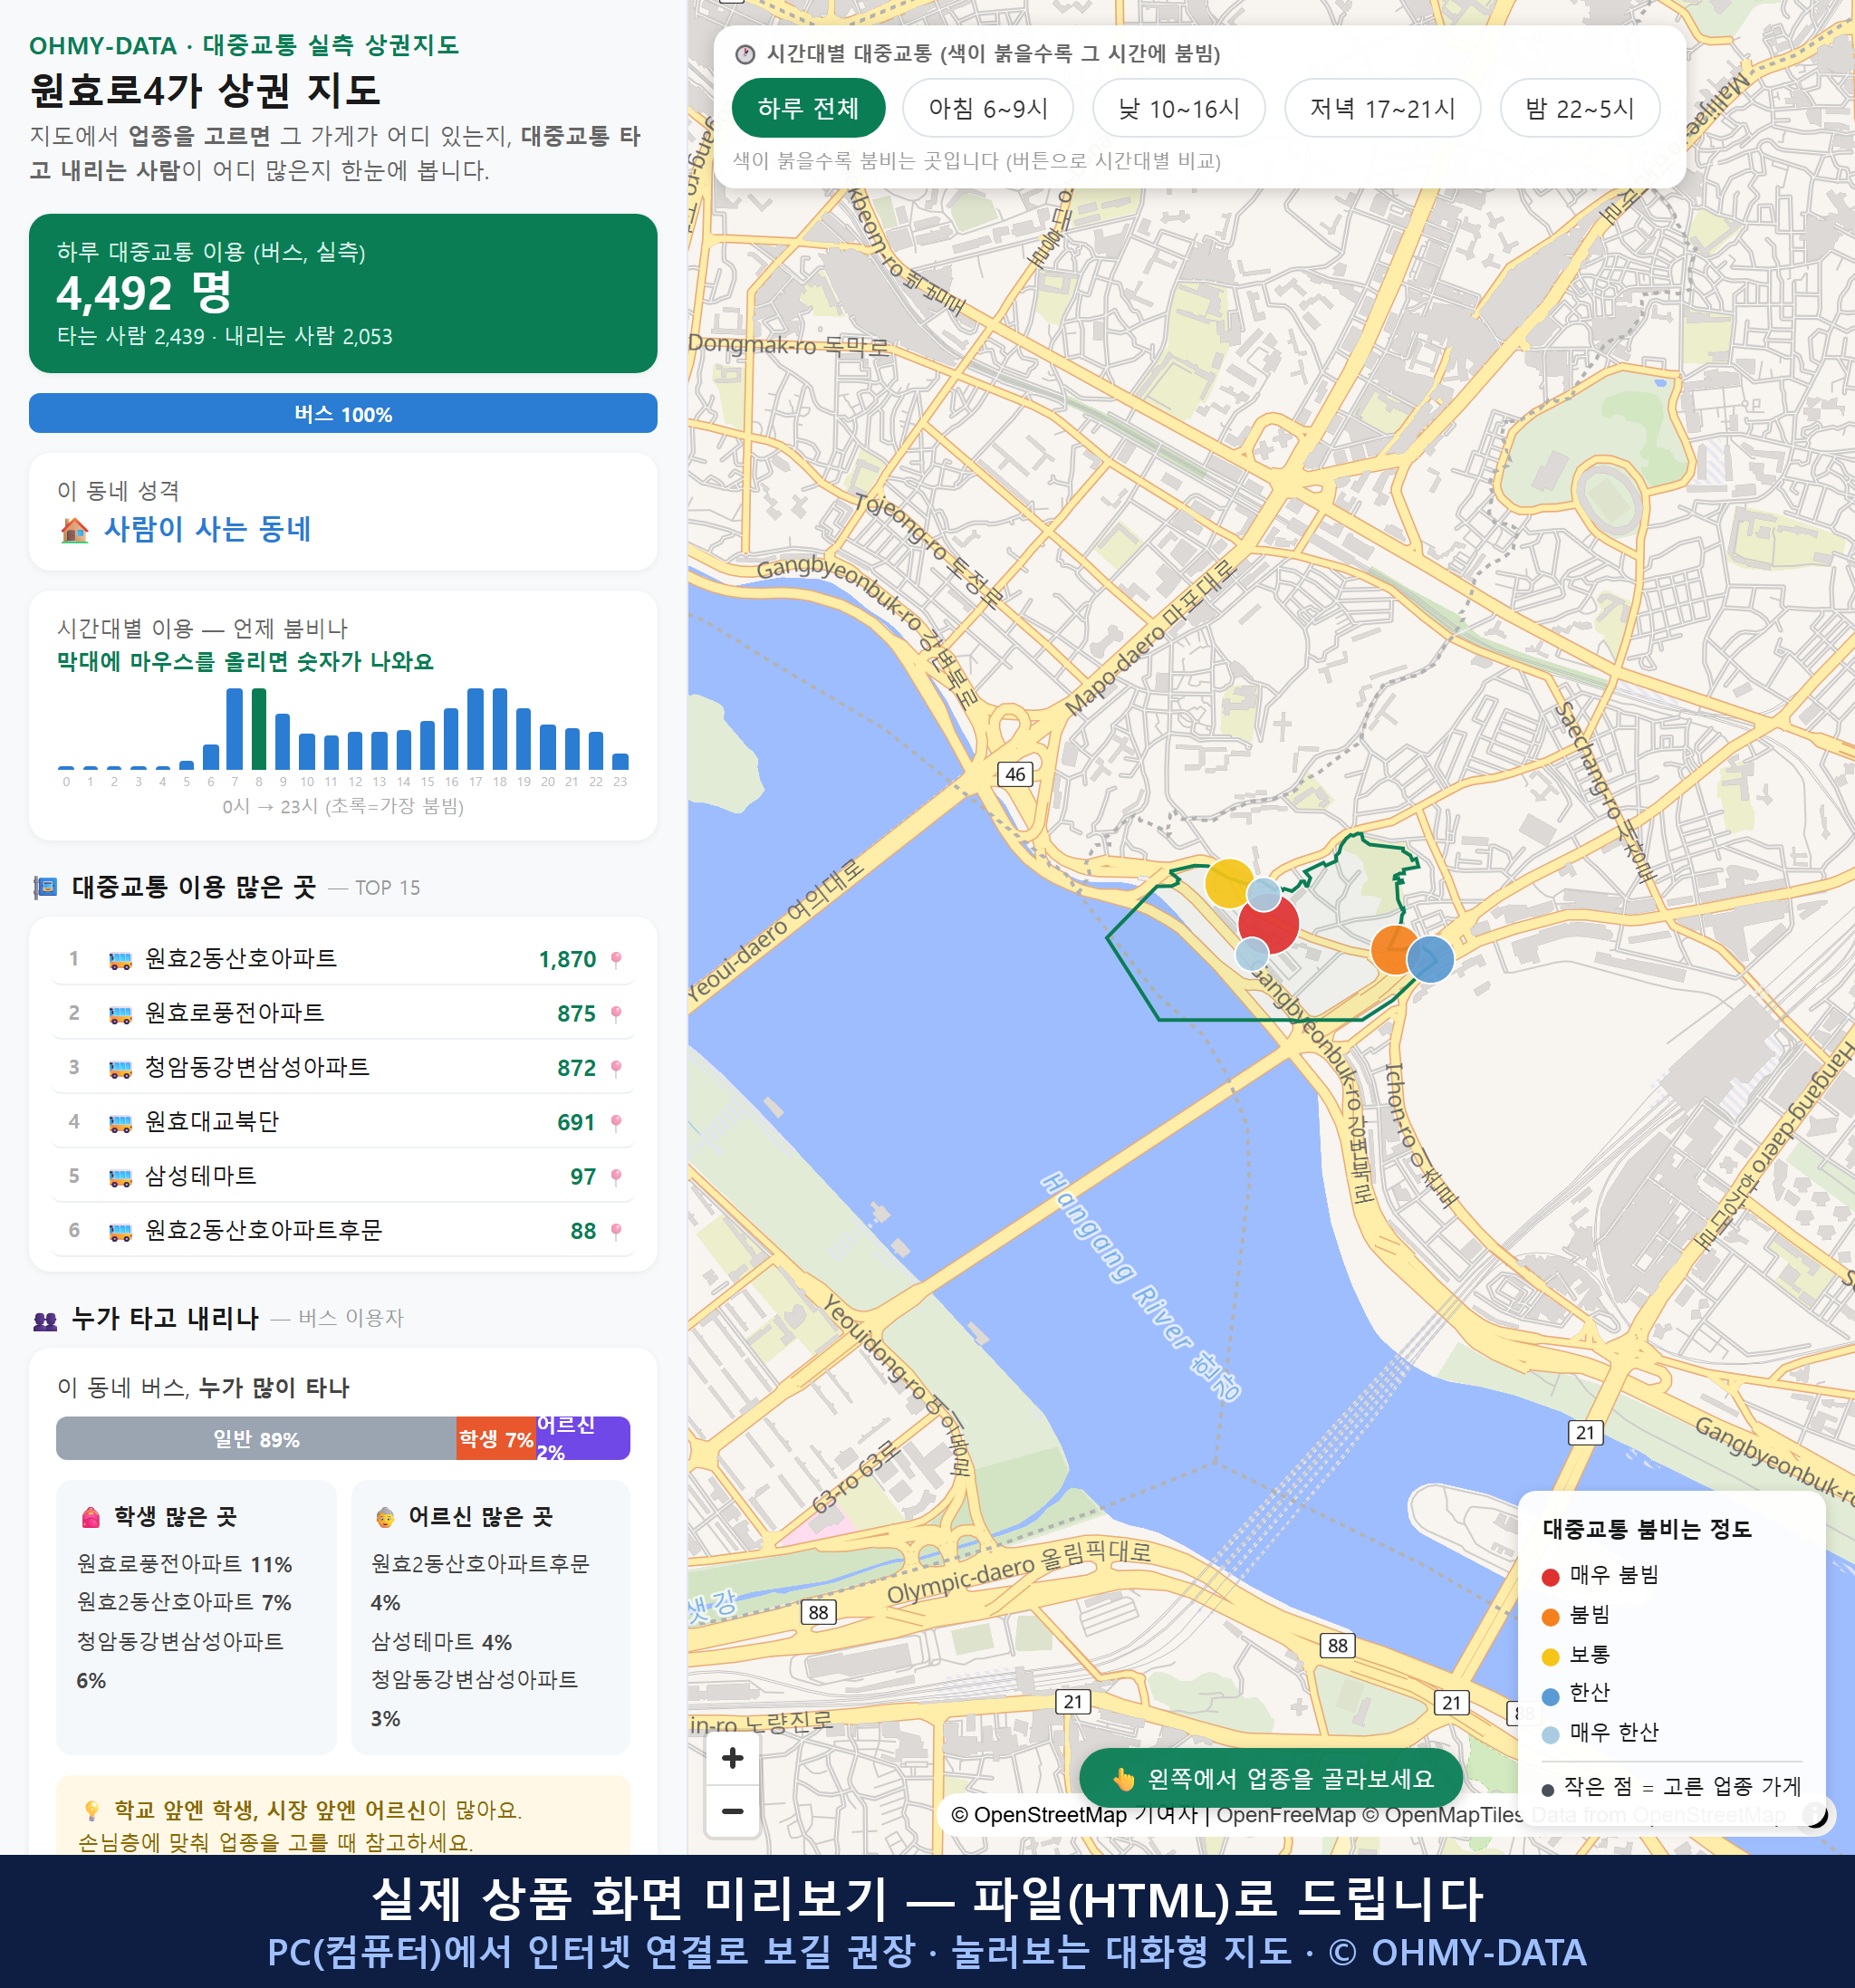
Task: Click the orange busy circle on map
Action: point(1394,950)
